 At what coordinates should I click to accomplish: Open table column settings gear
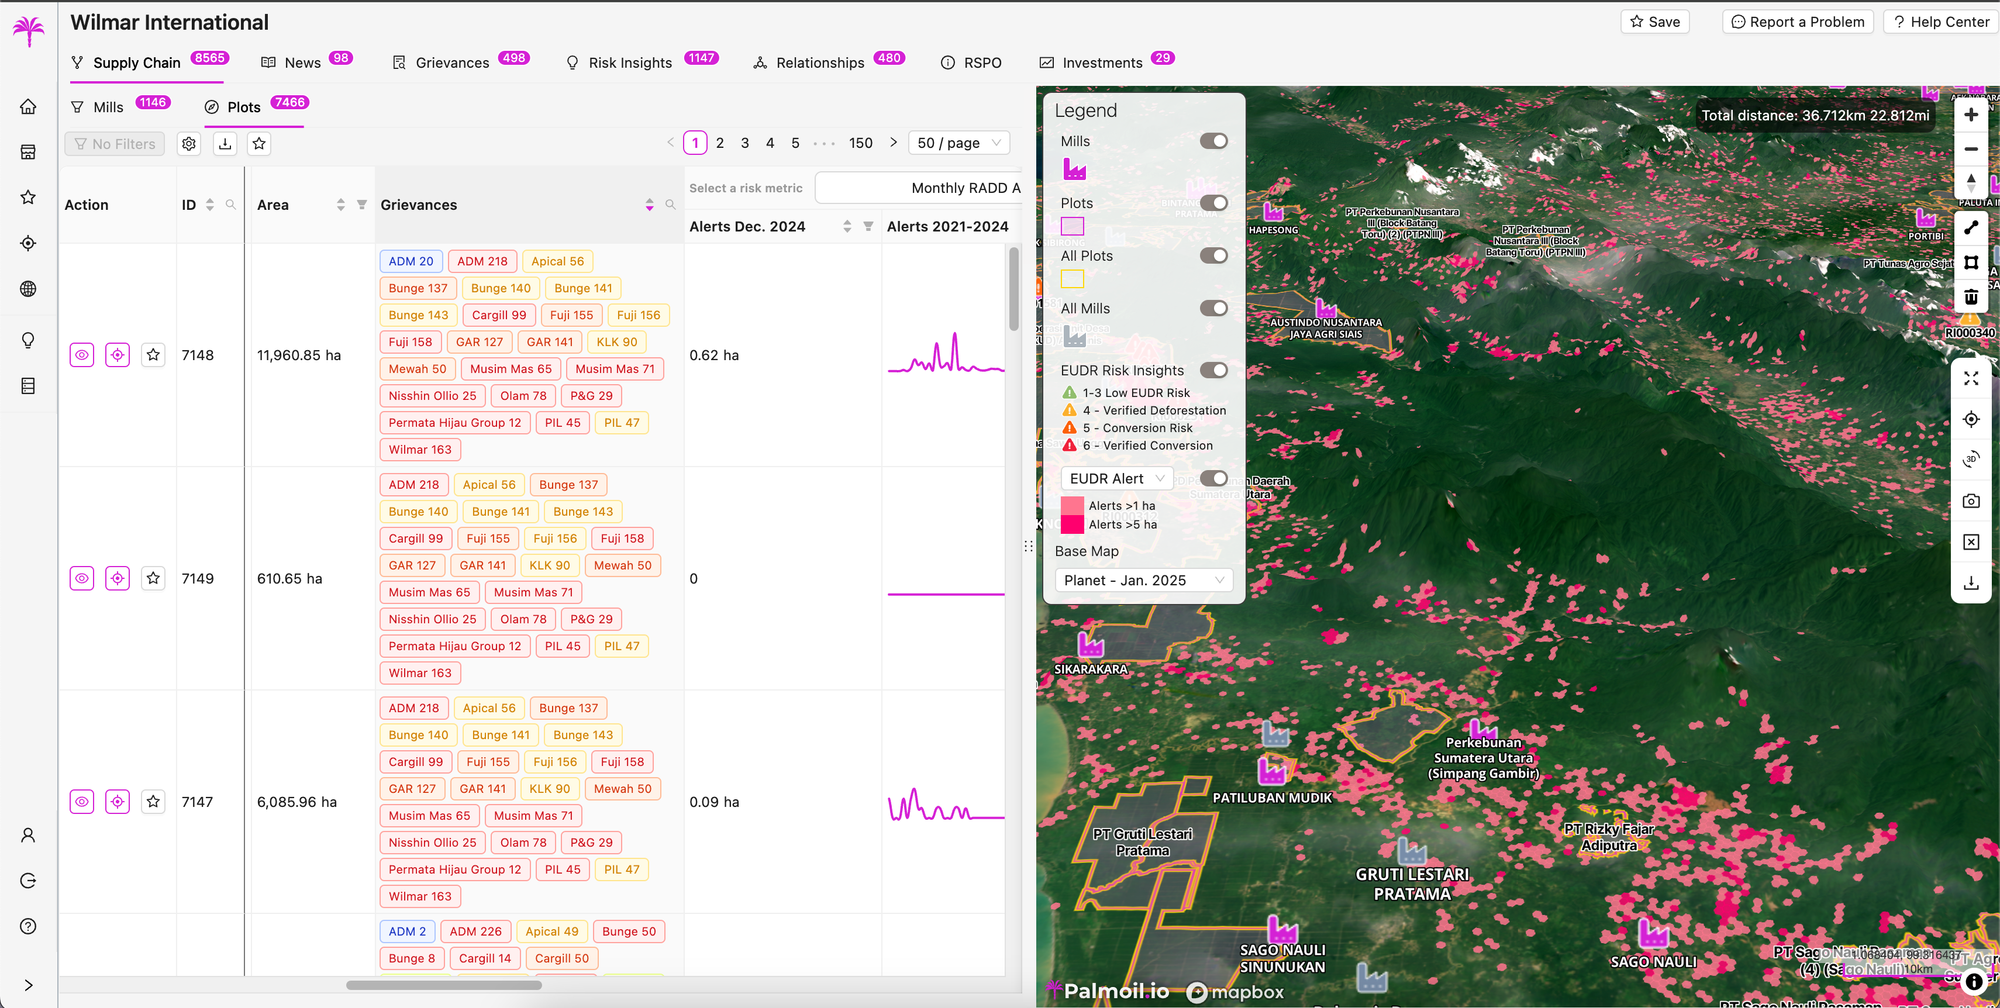click(189, 144)
